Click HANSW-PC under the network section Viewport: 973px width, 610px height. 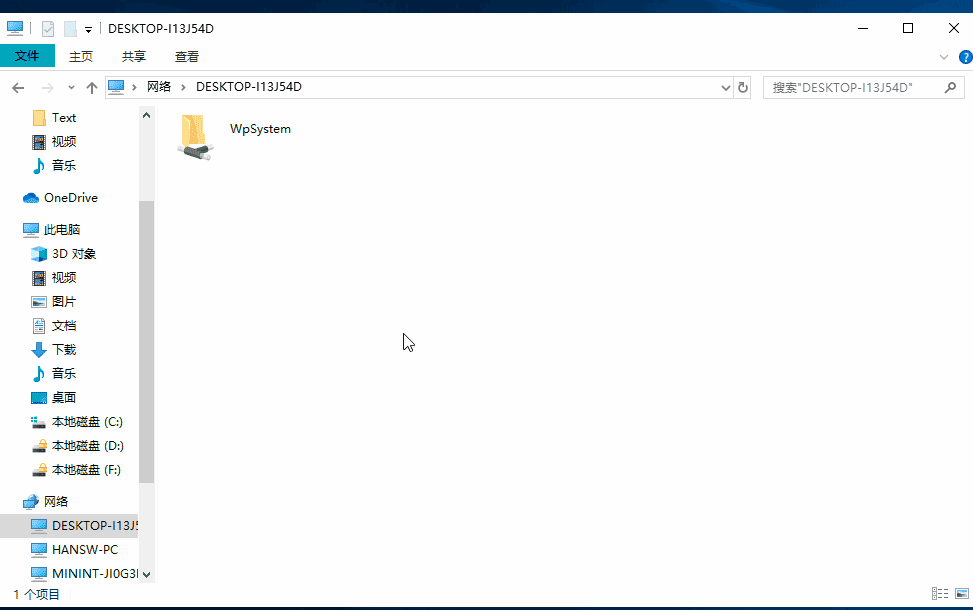[x=84, y=549]
